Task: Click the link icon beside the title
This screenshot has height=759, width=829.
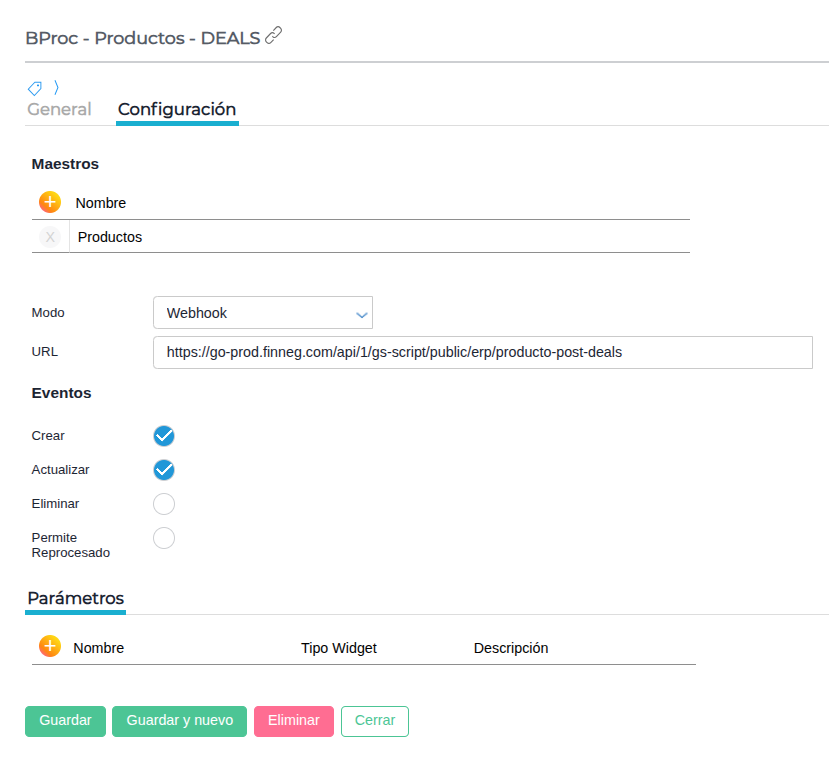Action: tap(274, 37)
